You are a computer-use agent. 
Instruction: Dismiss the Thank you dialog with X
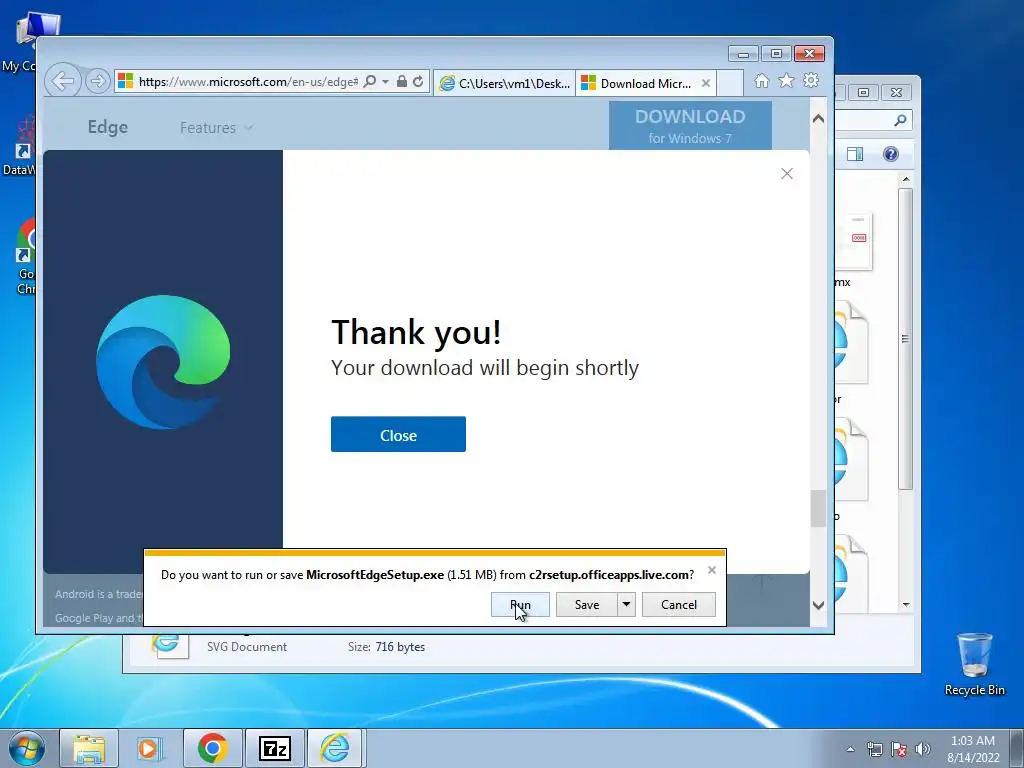click(787, 174)
